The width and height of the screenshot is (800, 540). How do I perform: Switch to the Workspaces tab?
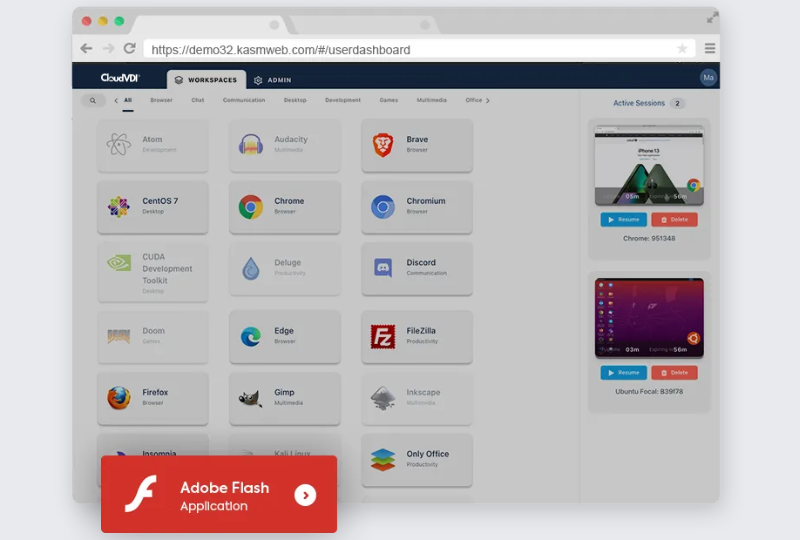[206, 80]
